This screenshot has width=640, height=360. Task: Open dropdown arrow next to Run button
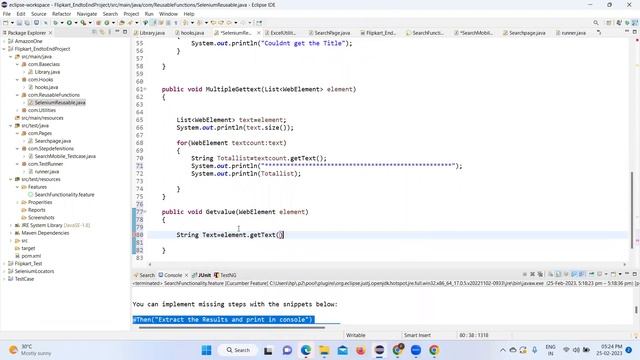(x=76, y=23)
